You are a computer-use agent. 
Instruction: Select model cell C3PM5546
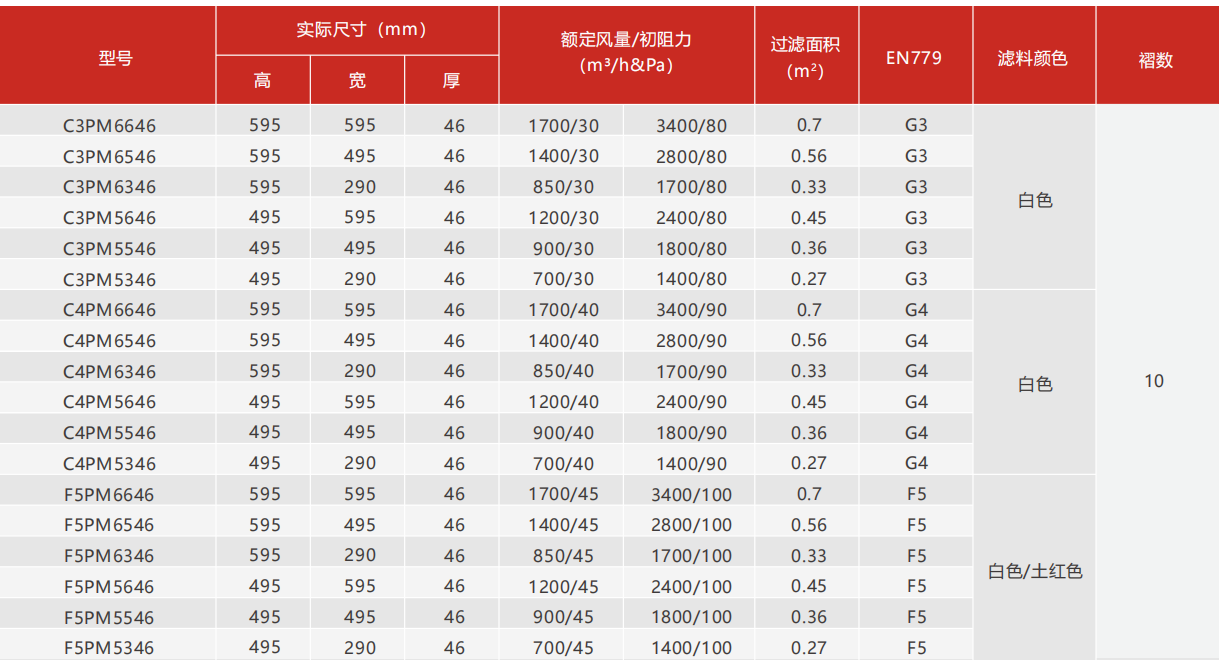click(109, 249)
